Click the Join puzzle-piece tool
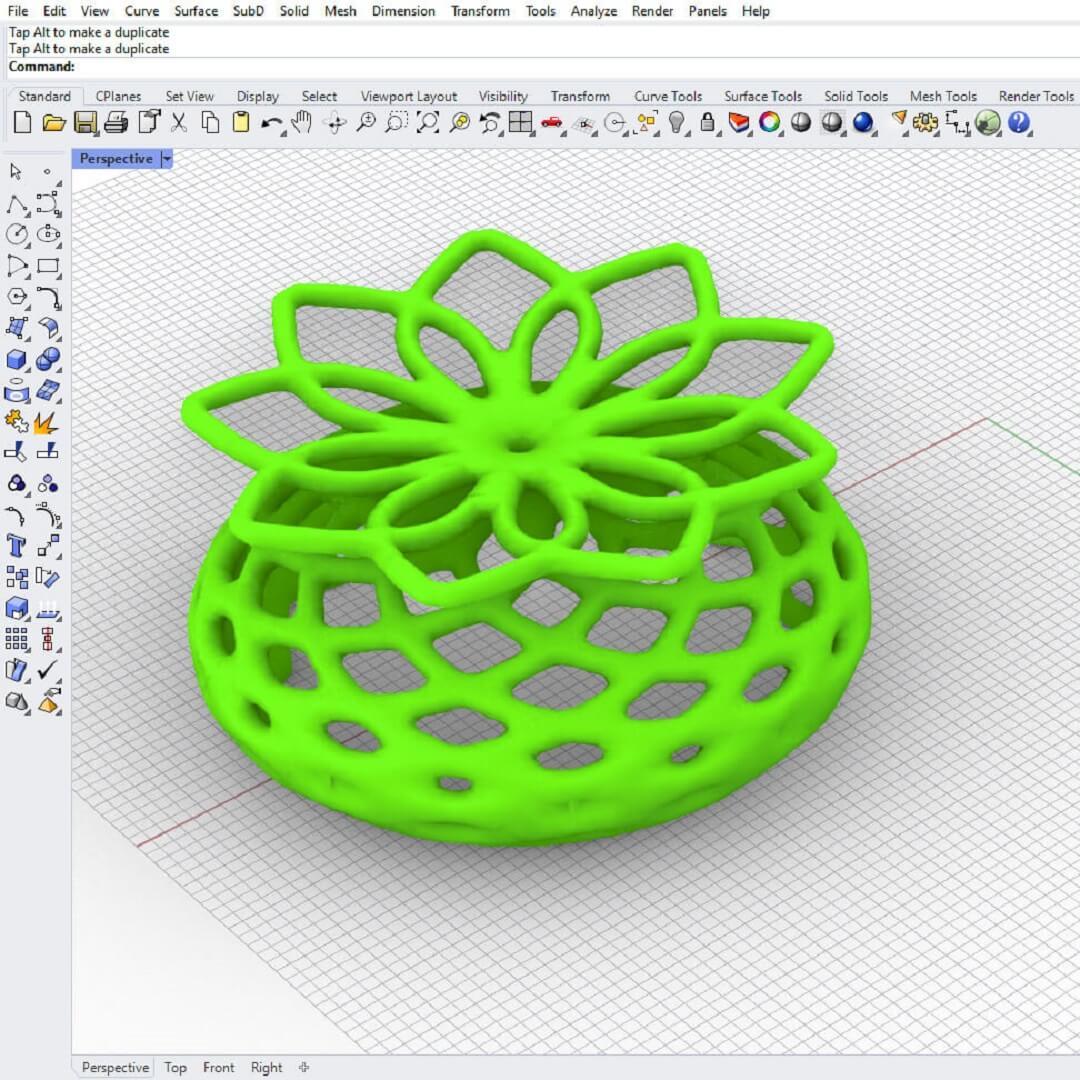Screen dimensions: 1080x1080 point(16,422)
